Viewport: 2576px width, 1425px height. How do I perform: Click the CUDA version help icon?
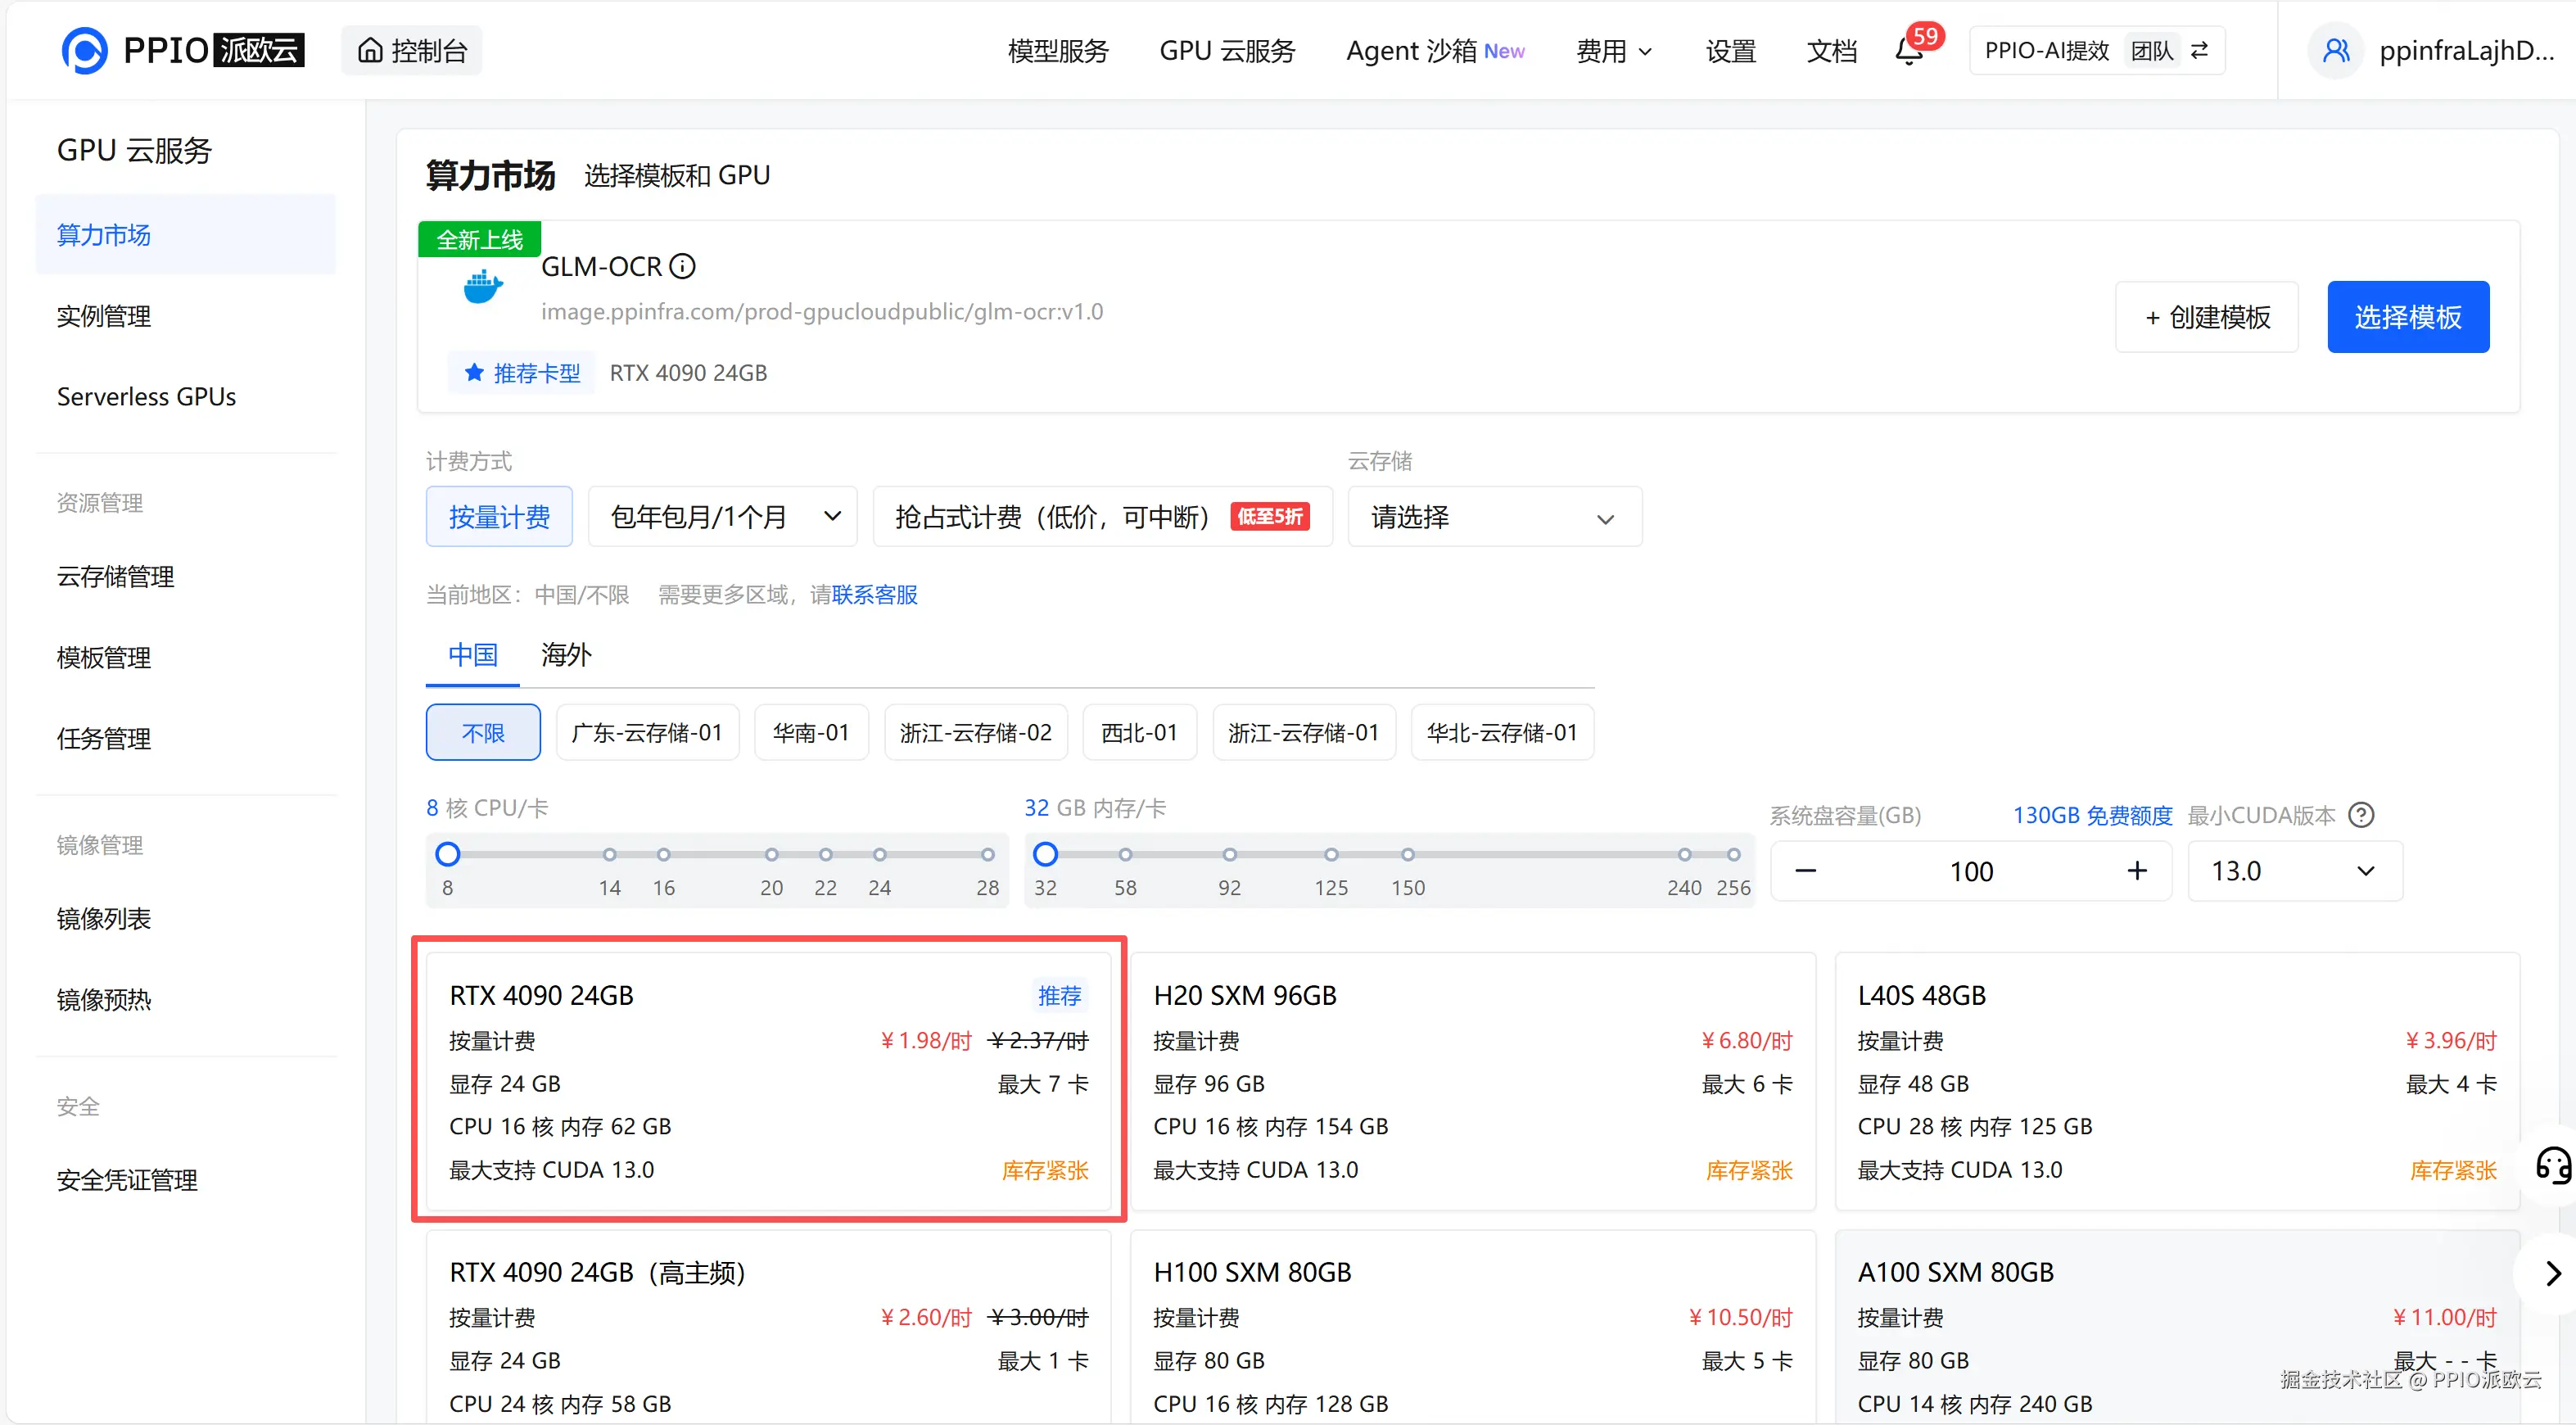[x=2362, y=815]
